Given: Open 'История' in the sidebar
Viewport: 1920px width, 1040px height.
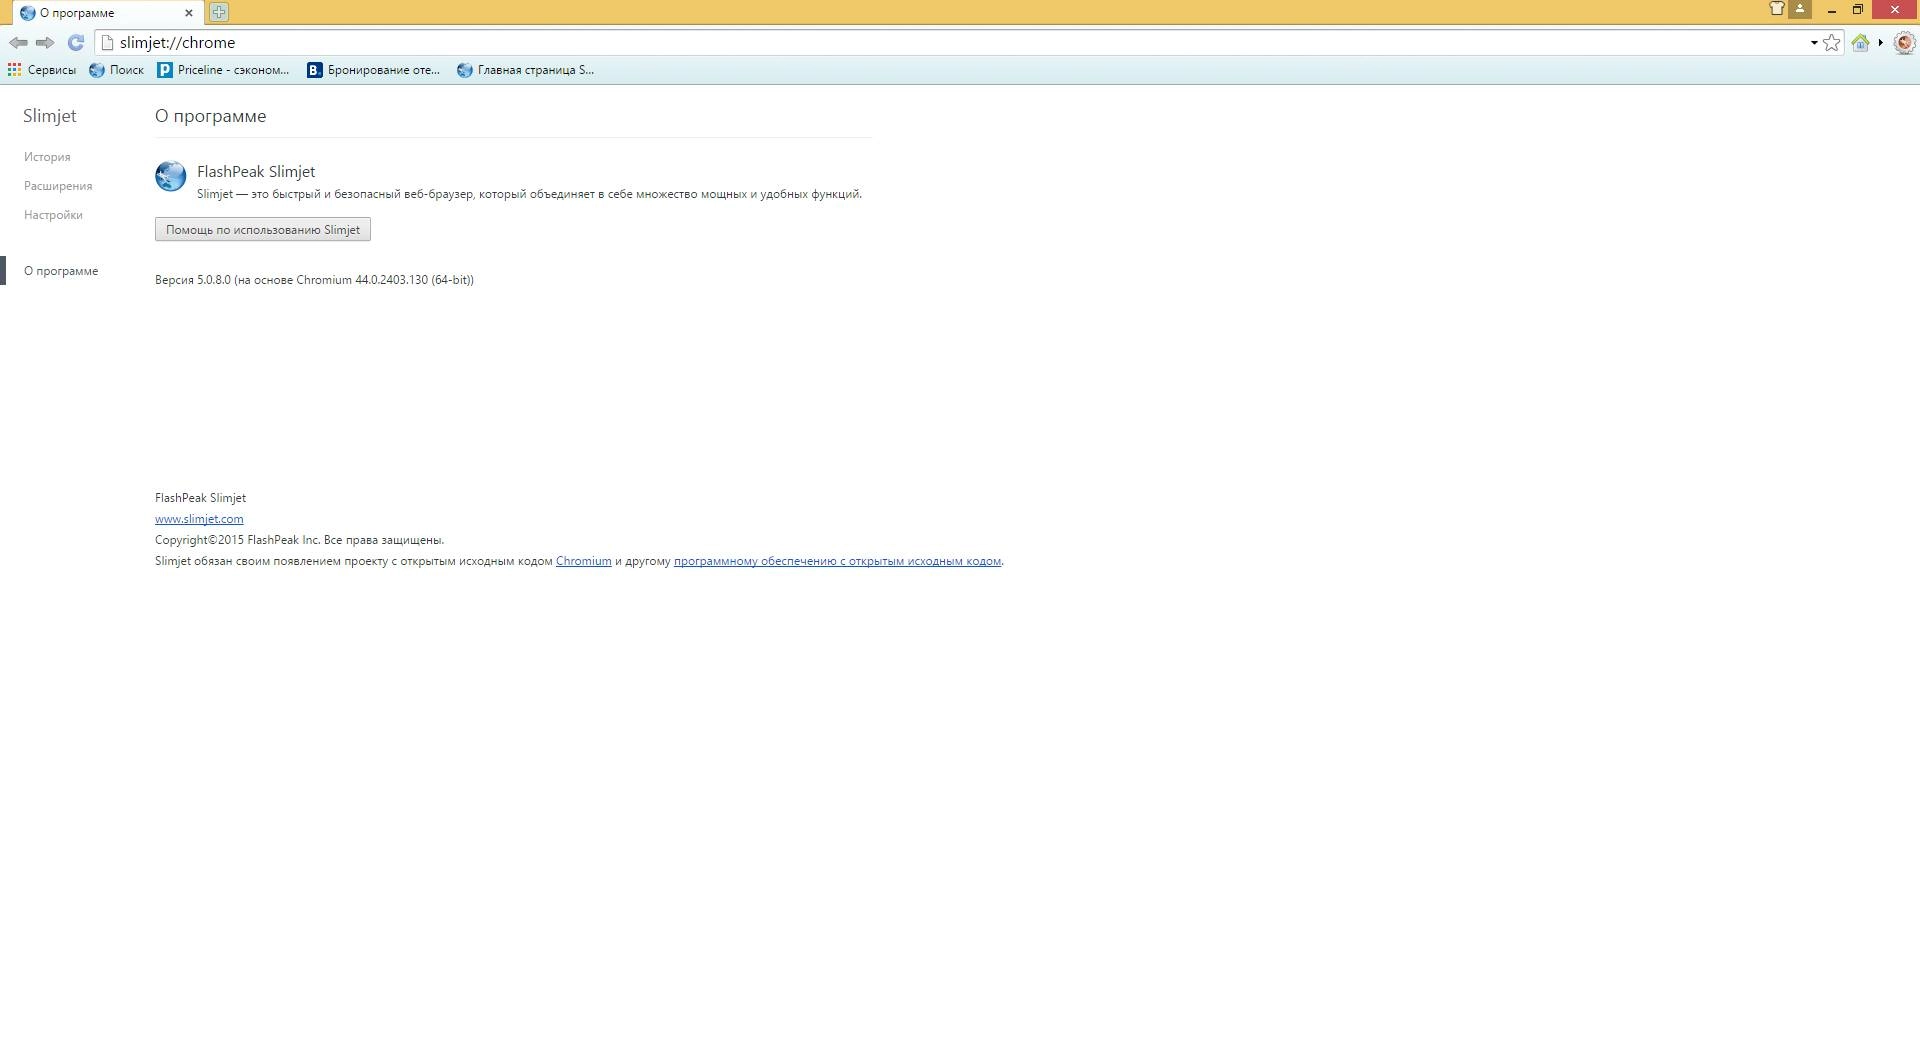Looking at the screenshot, I should pyautogui.click(x=47, y=157).
